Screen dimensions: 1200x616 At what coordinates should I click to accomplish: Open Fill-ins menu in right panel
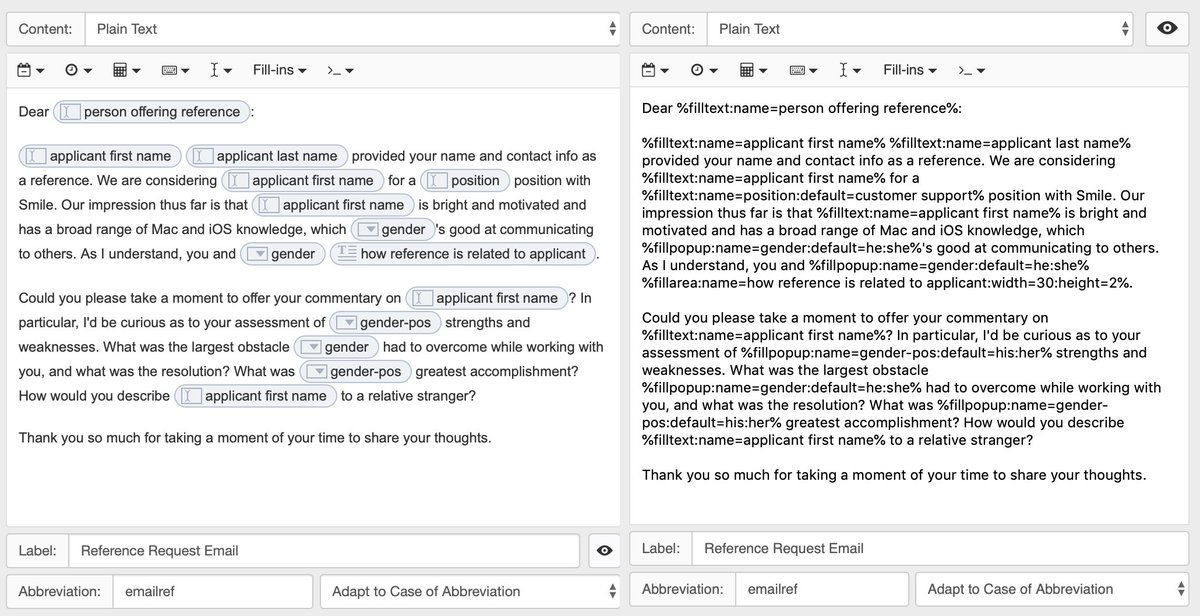(910, 70)
